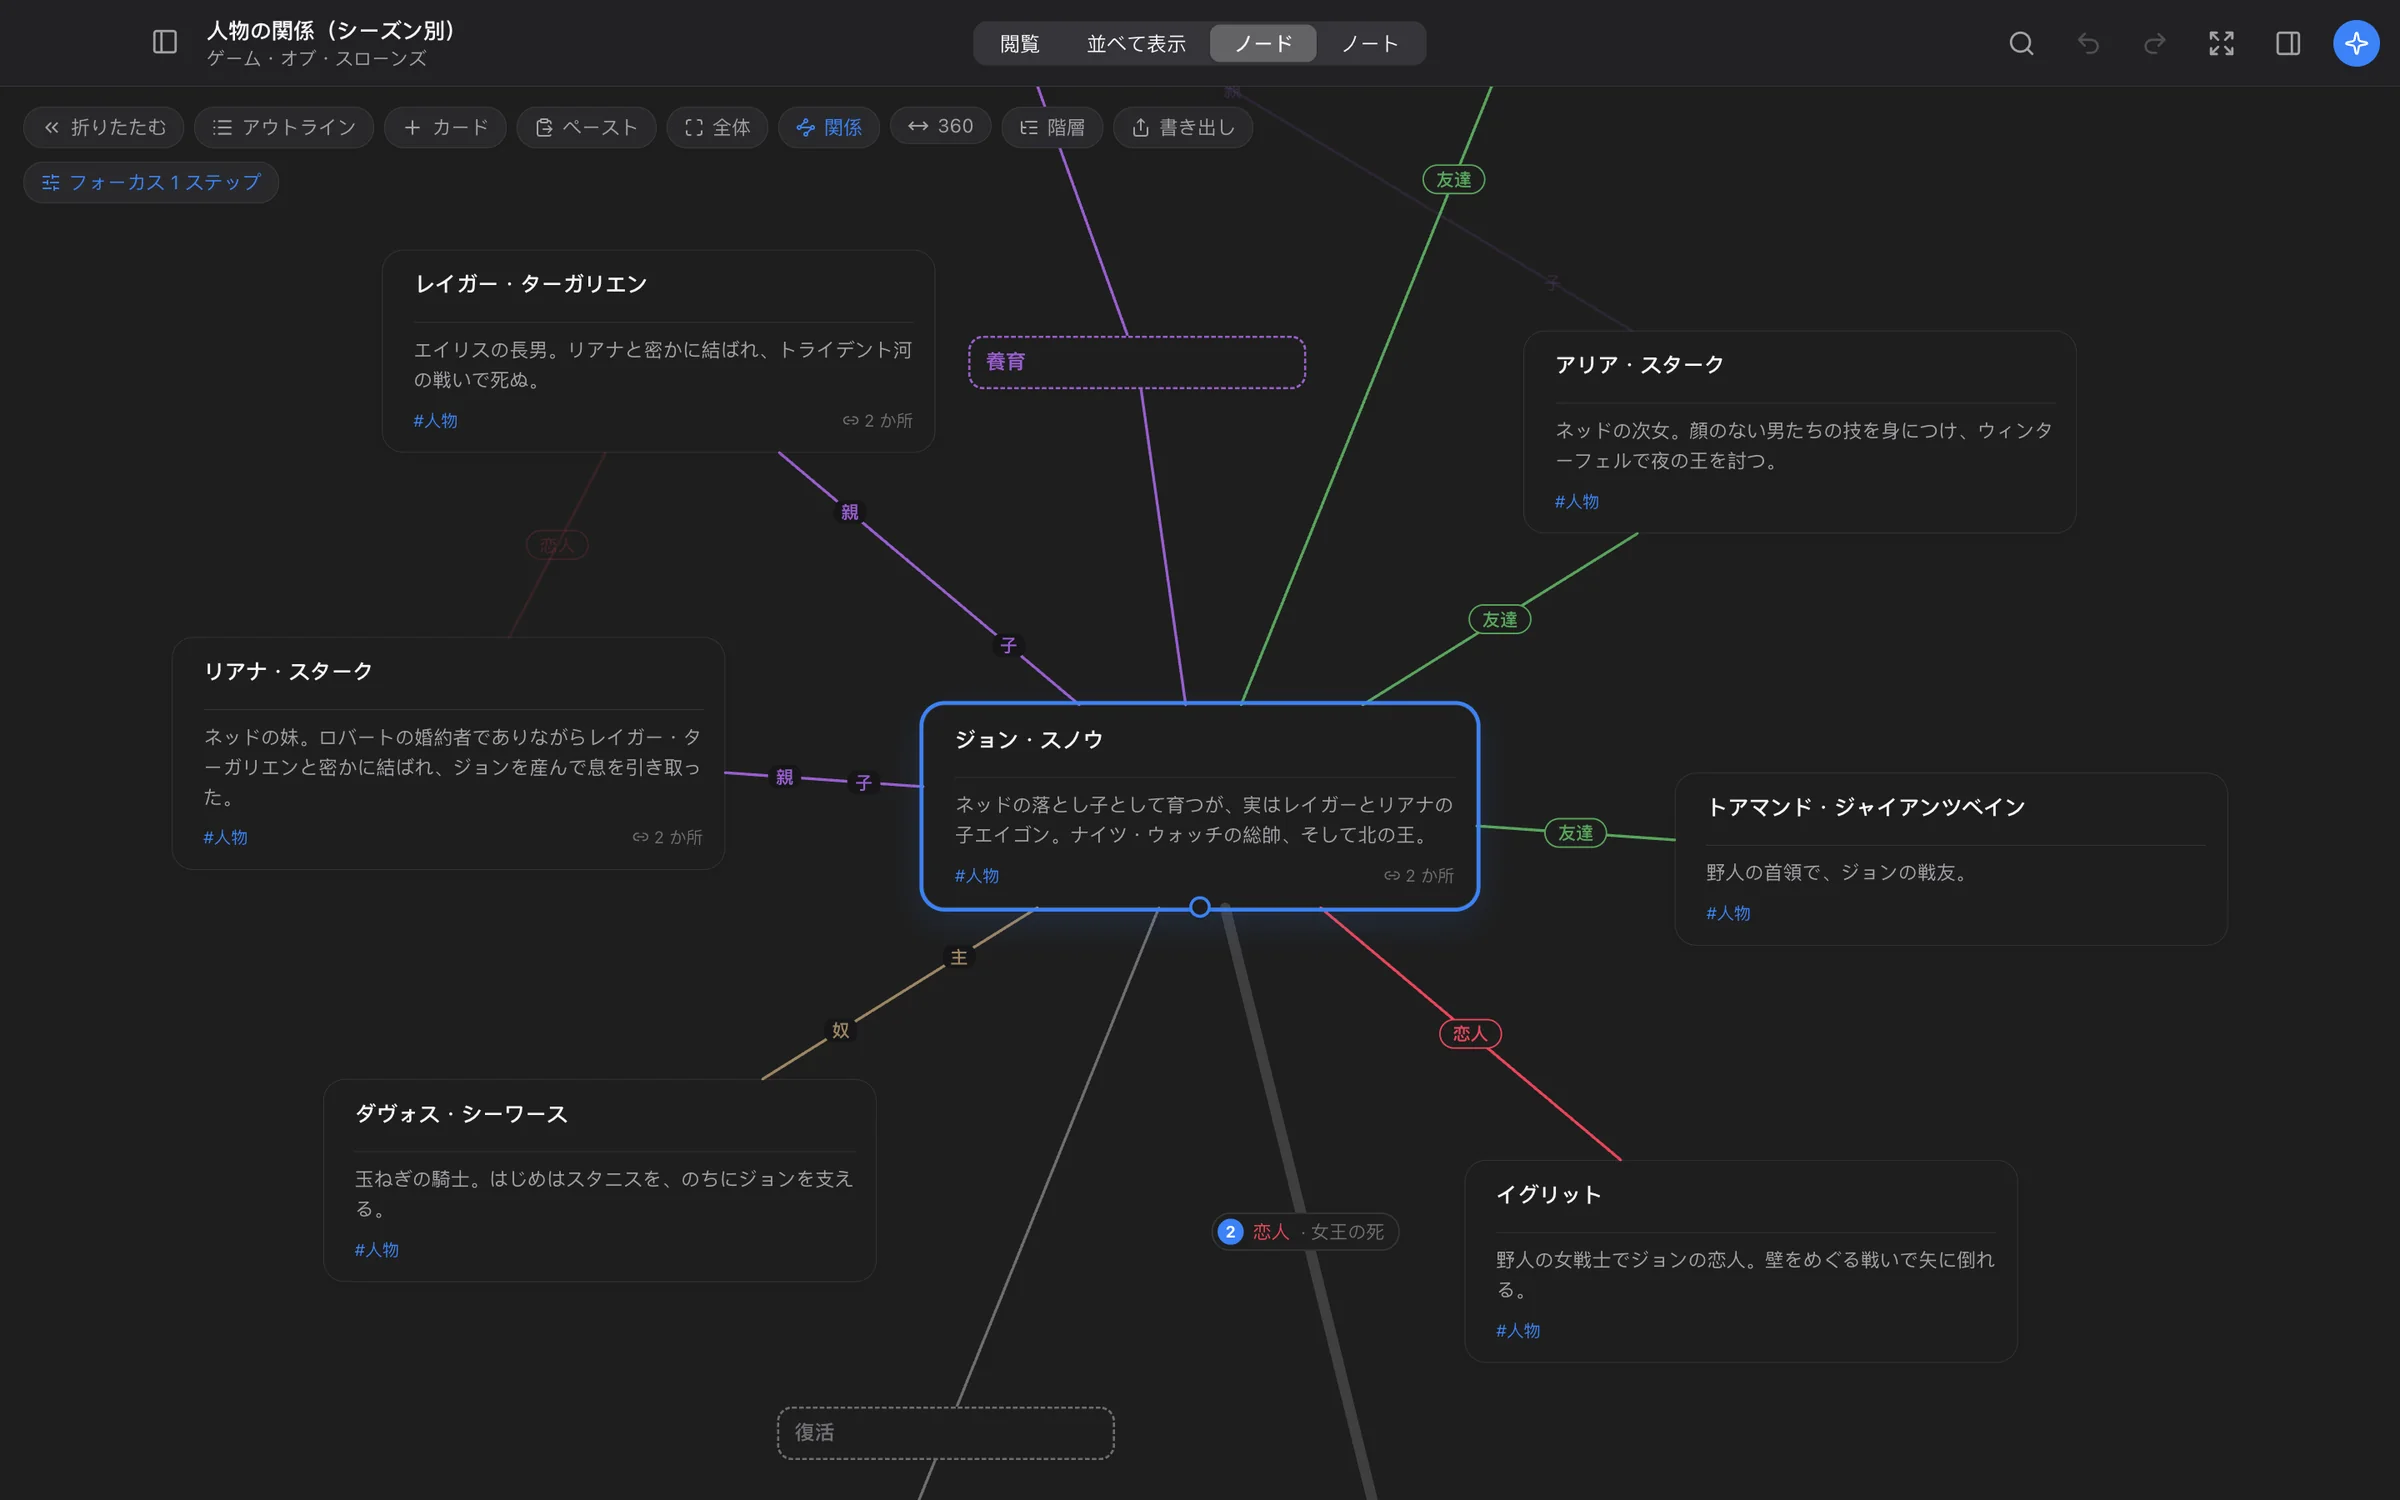Screen dimensions: 2400x1500
Task: Add a new card with カード button
Action: pos(445,127)
